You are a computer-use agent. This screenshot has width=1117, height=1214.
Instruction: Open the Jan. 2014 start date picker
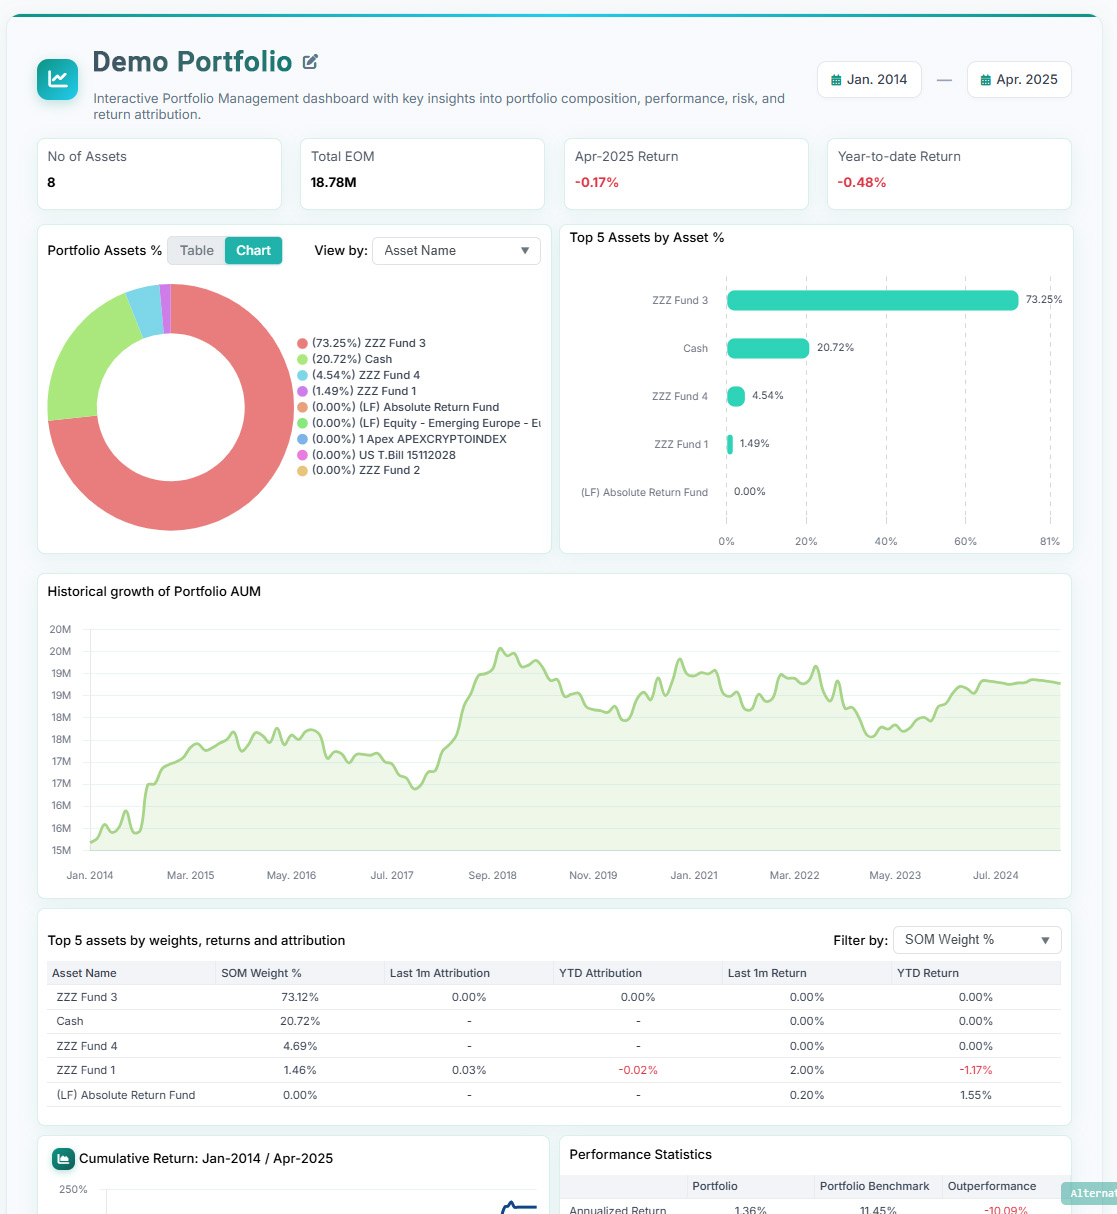click(x=869, y=80)
